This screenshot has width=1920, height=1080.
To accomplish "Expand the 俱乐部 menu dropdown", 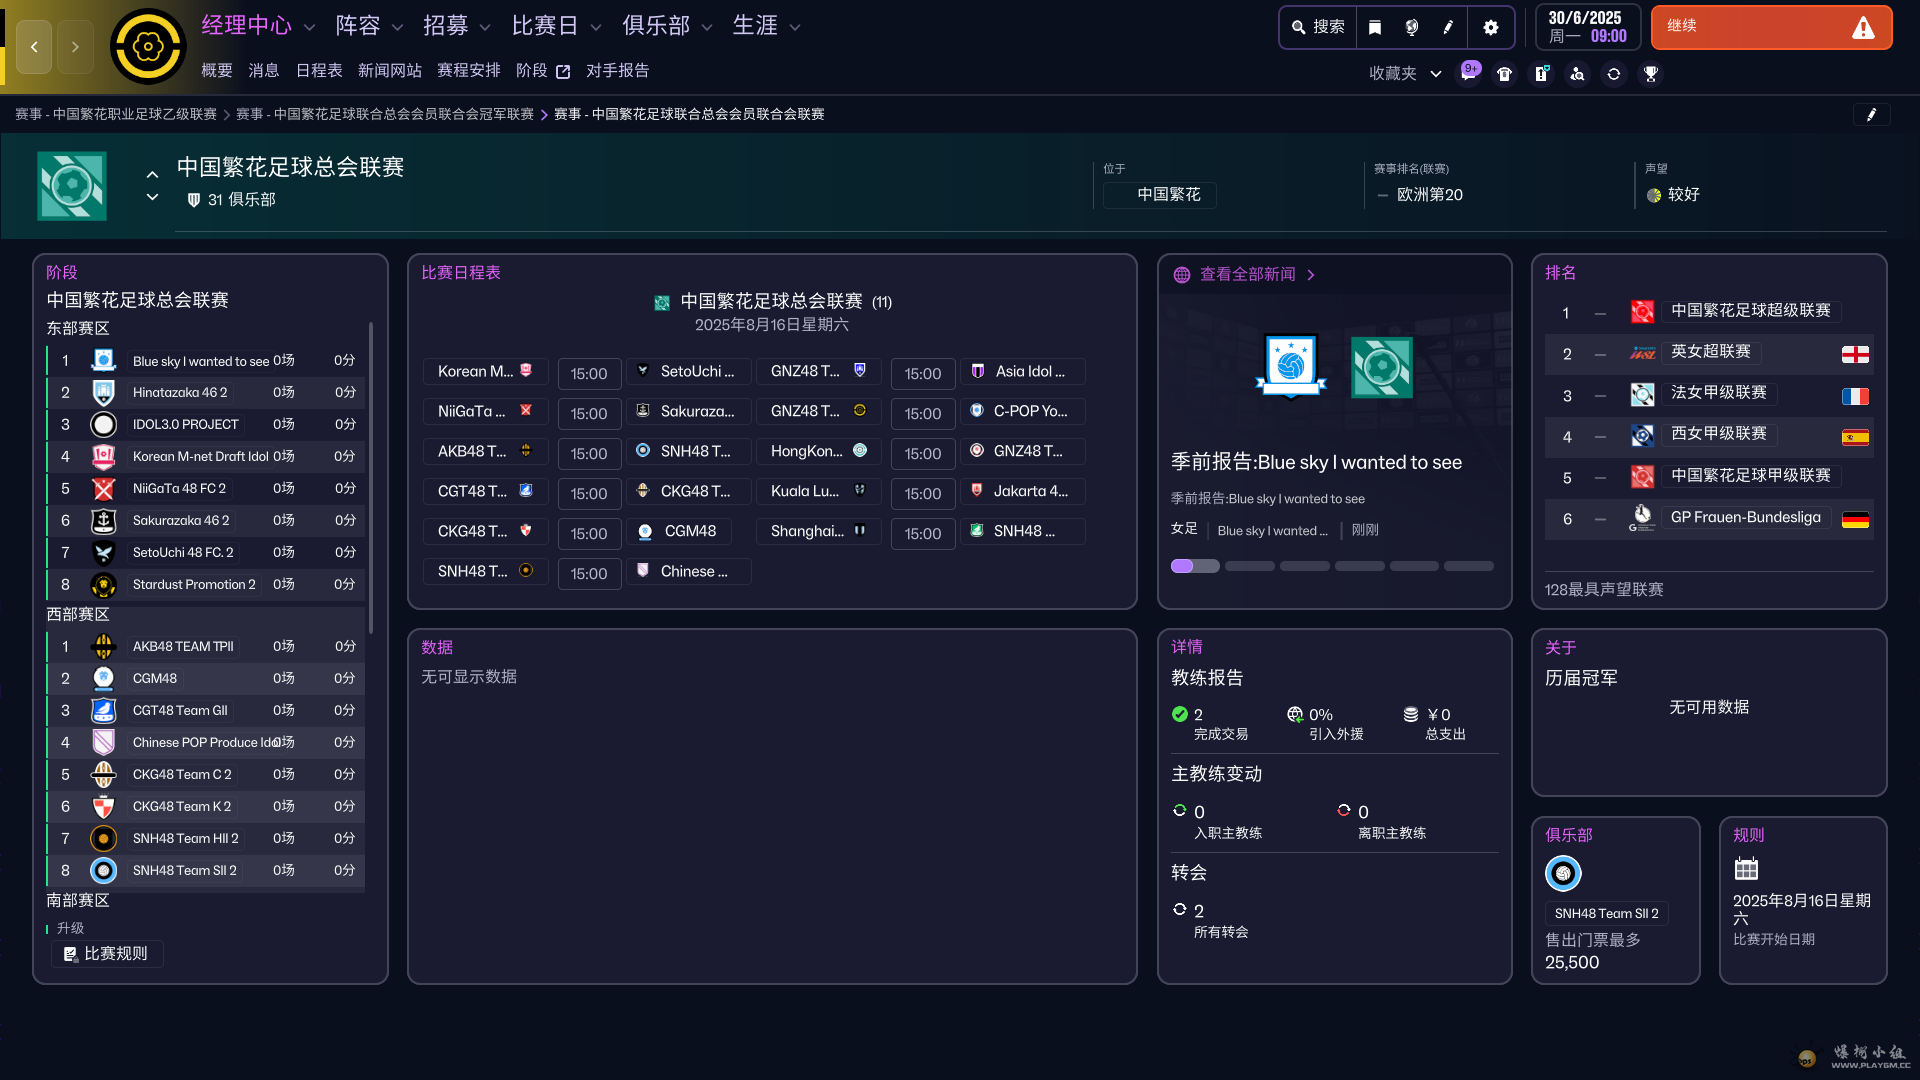I will pyautogui.click(x=667, y=26).
